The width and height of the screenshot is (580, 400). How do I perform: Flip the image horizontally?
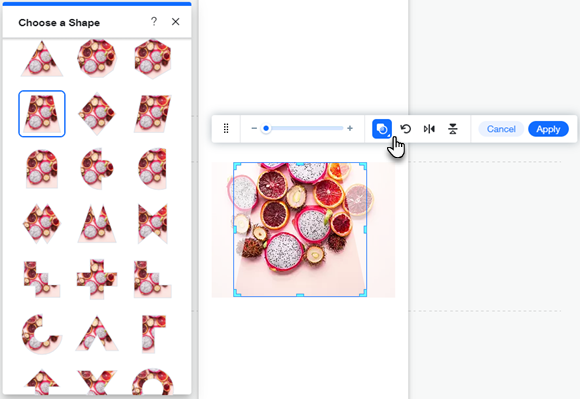pyautogui.click(x=429, y=129)
